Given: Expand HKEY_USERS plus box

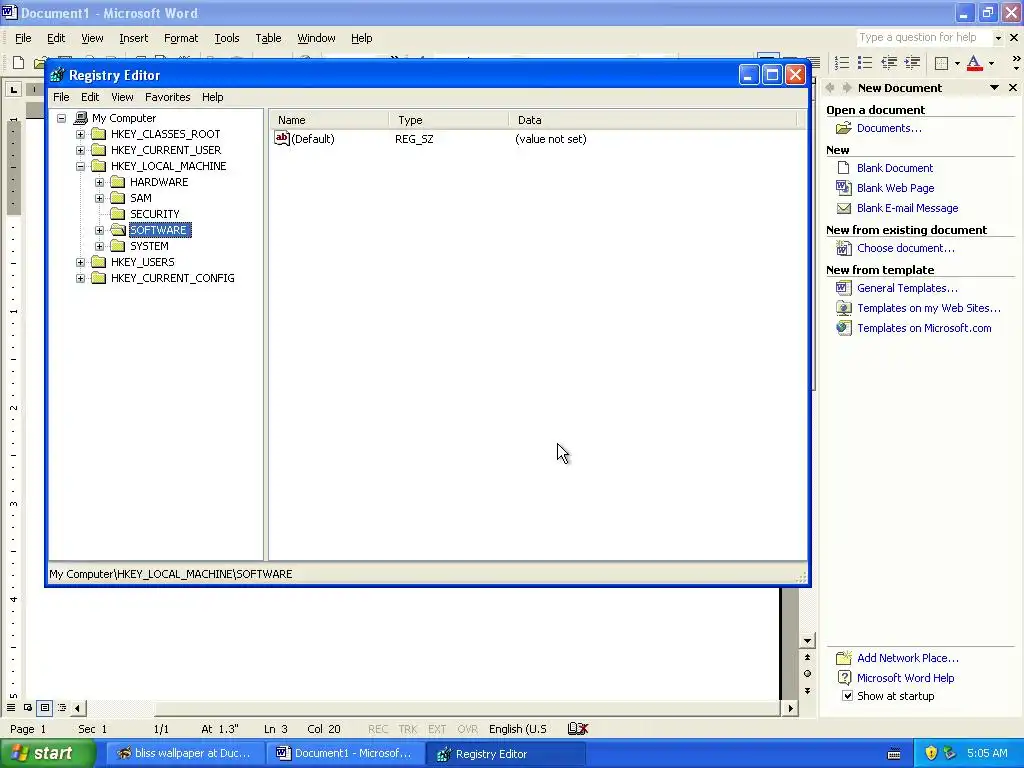Looking at the screenshot, I should (x=80, y=263).
